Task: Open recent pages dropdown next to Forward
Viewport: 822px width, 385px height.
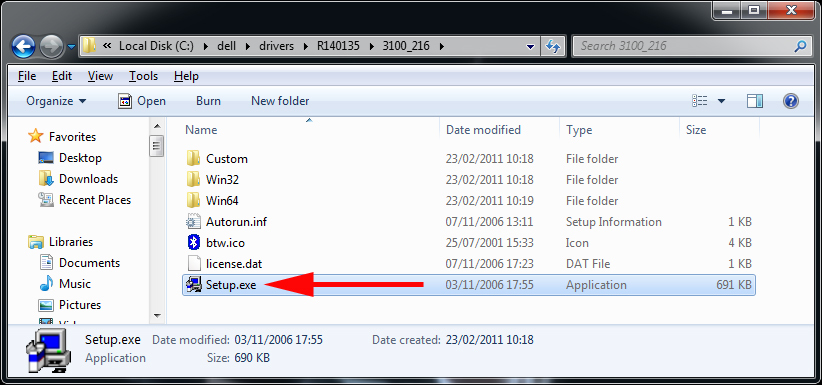Action: (x=71, y=47)
